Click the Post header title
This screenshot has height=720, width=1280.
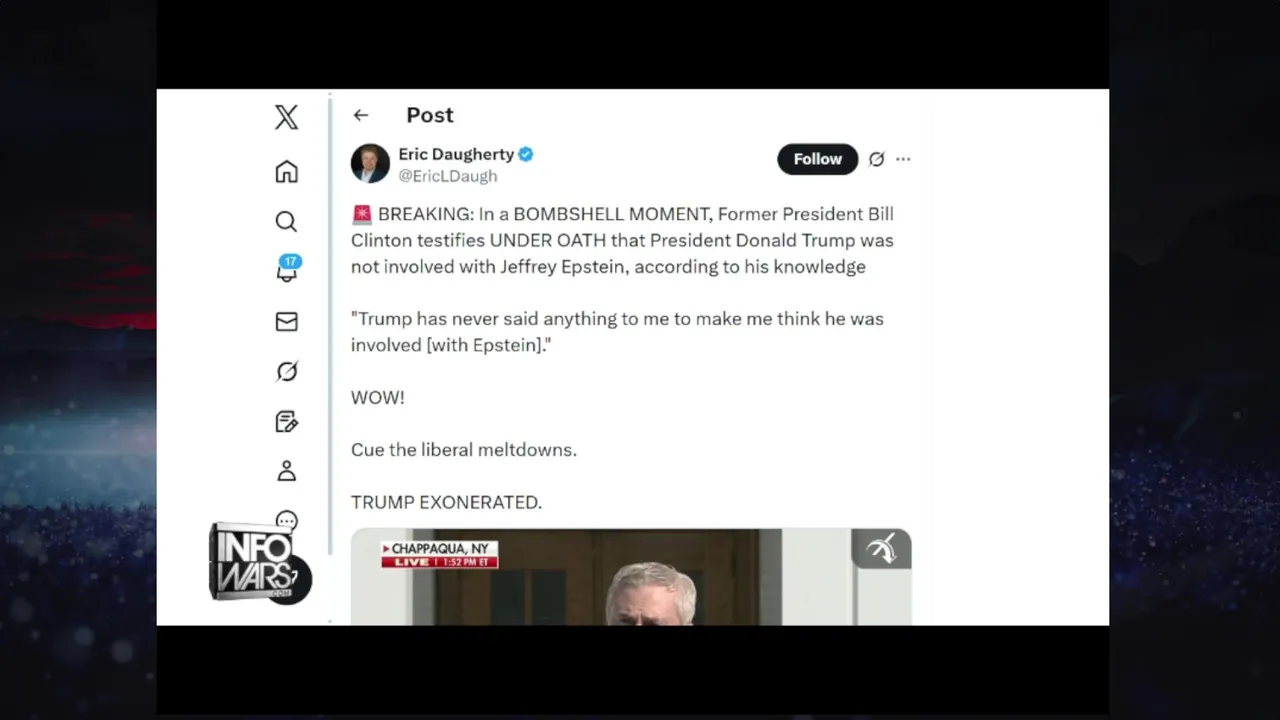click(x=430, y=115)
